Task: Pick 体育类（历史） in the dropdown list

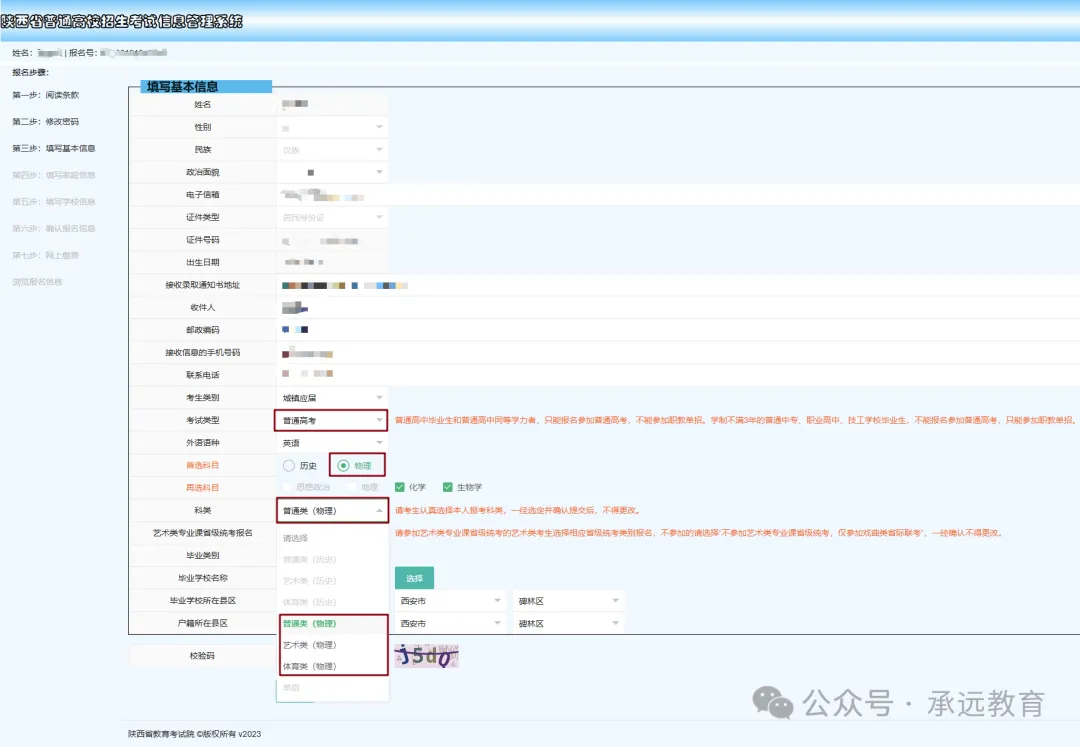Action: click(333, 602)
